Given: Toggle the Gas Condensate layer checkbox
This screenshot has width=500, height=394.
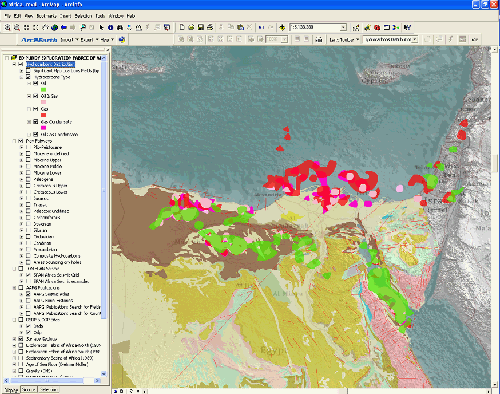Looking at the screenshot, I should pos(36,122).
